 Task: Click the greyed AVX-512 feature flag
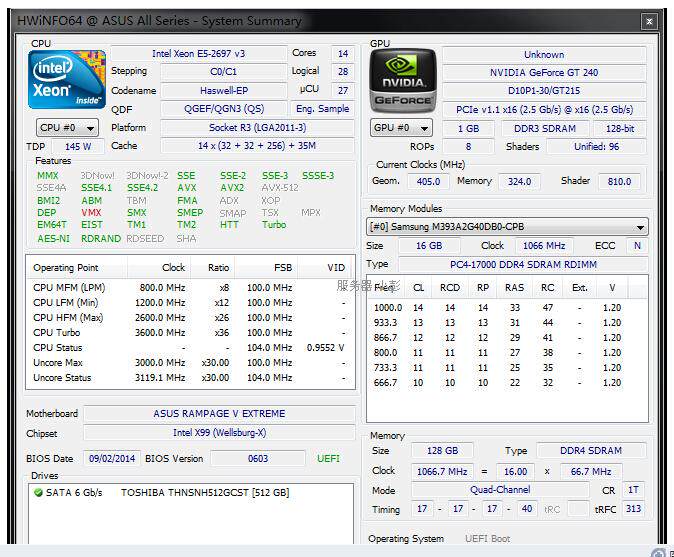(x=280, y=188)
